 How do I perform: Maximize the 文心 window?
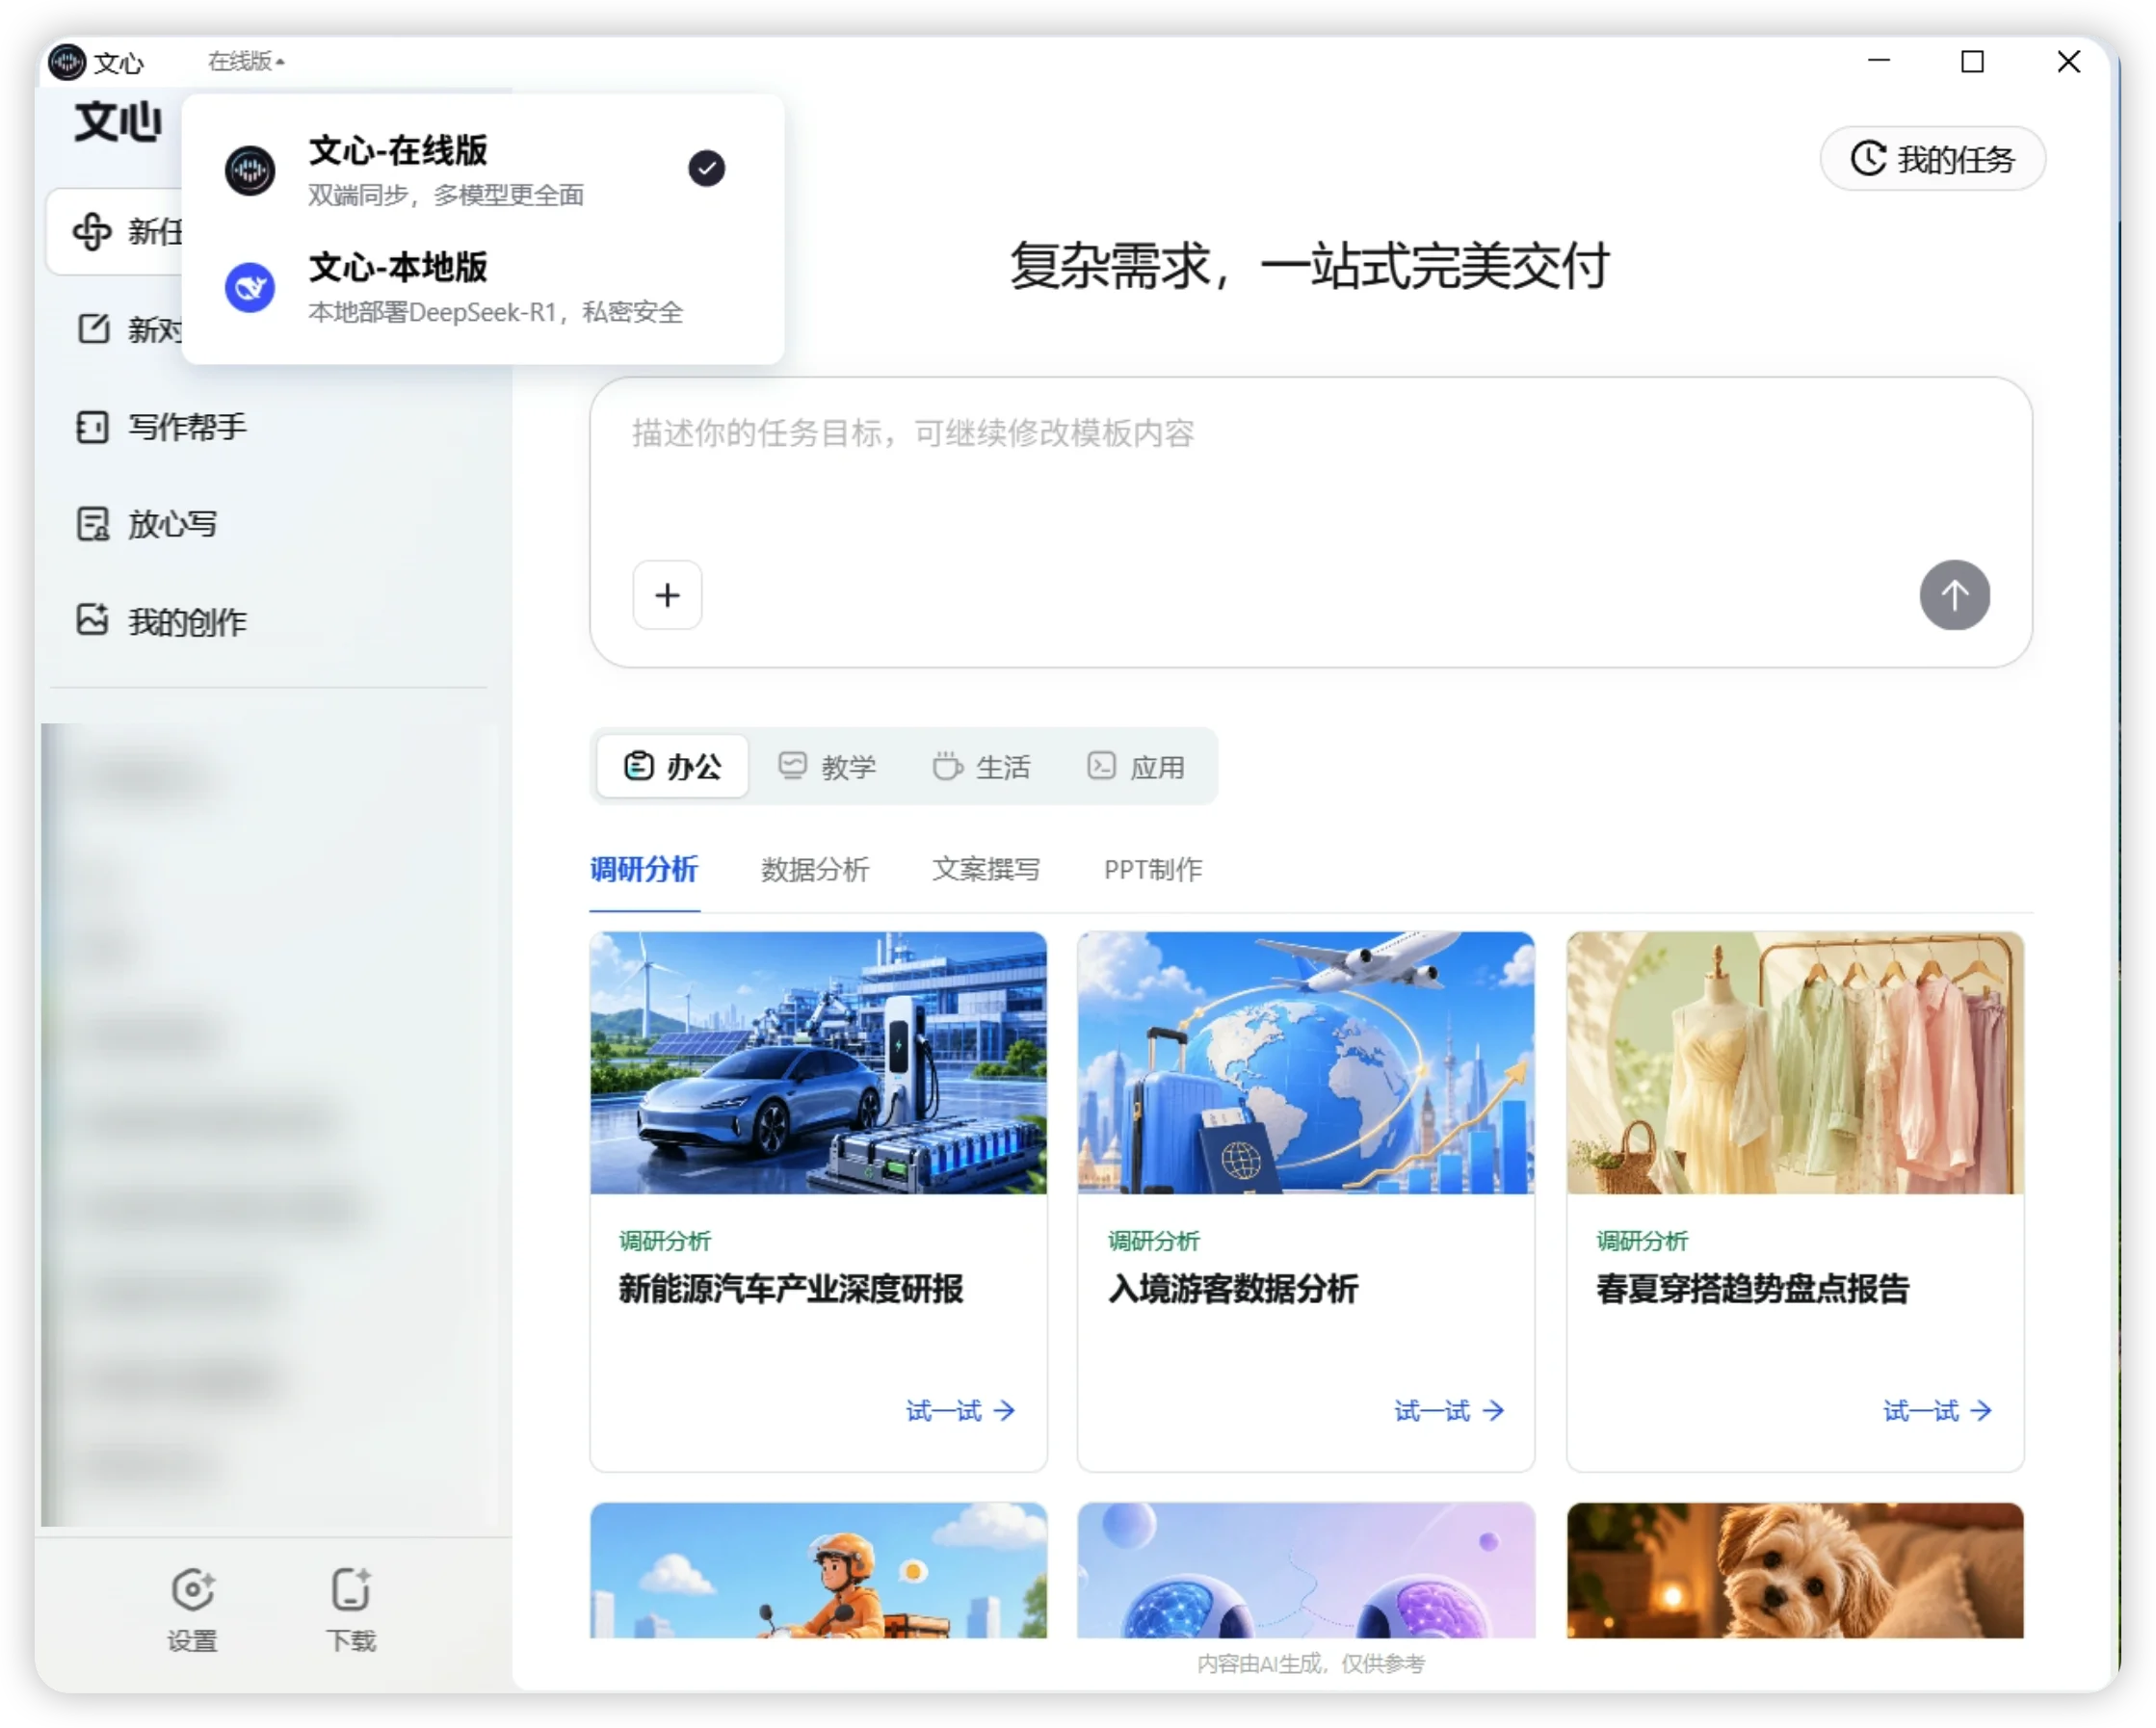pyautogui.click(x=1972, y=61)
